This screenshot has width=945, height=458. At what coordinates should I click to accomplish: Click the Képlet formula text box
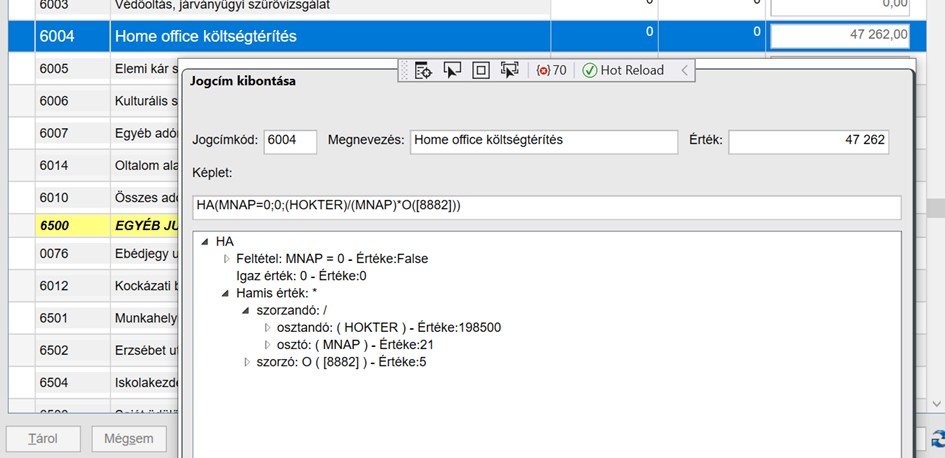[547, 207]
